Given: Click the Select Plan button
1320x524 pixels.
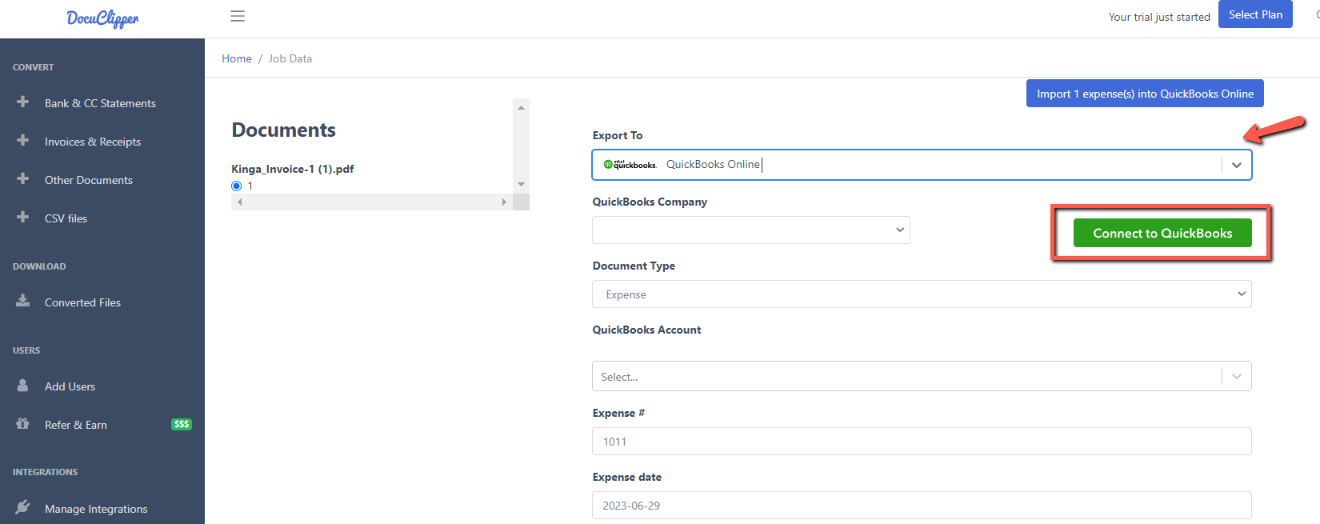Looking at the screenshot, I should tap(1255, 15).
